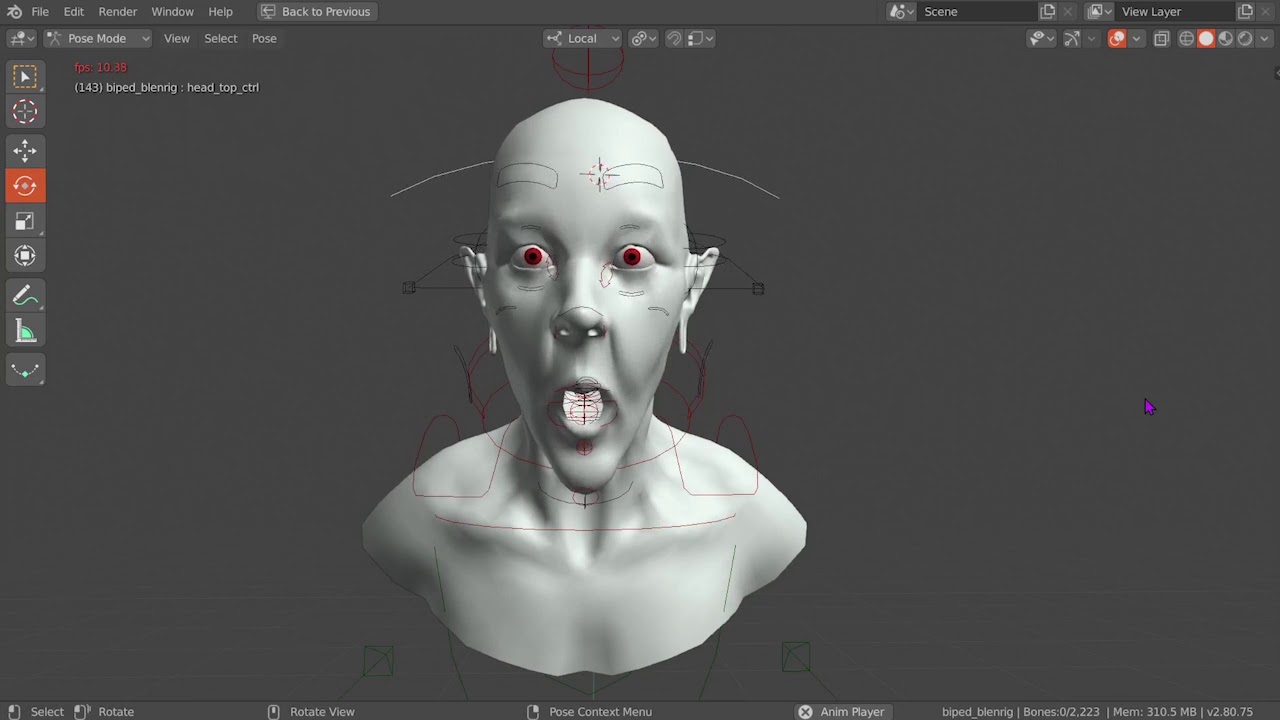1280x720 pixels.
Task: Toggle snapping magnet button
Action: point(673,38)
